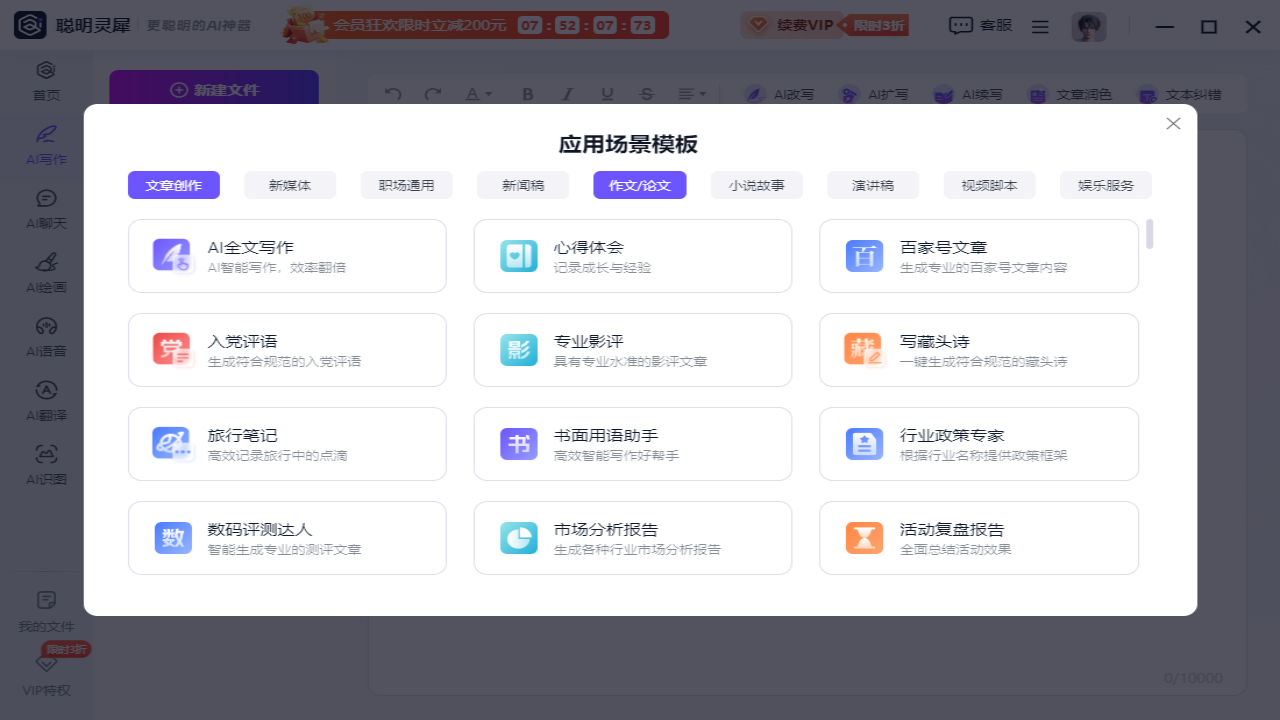Select the 写藏头诗 template icon
Image resolution: width=1280 pixels, height=720 pixels.
point(864,349)
